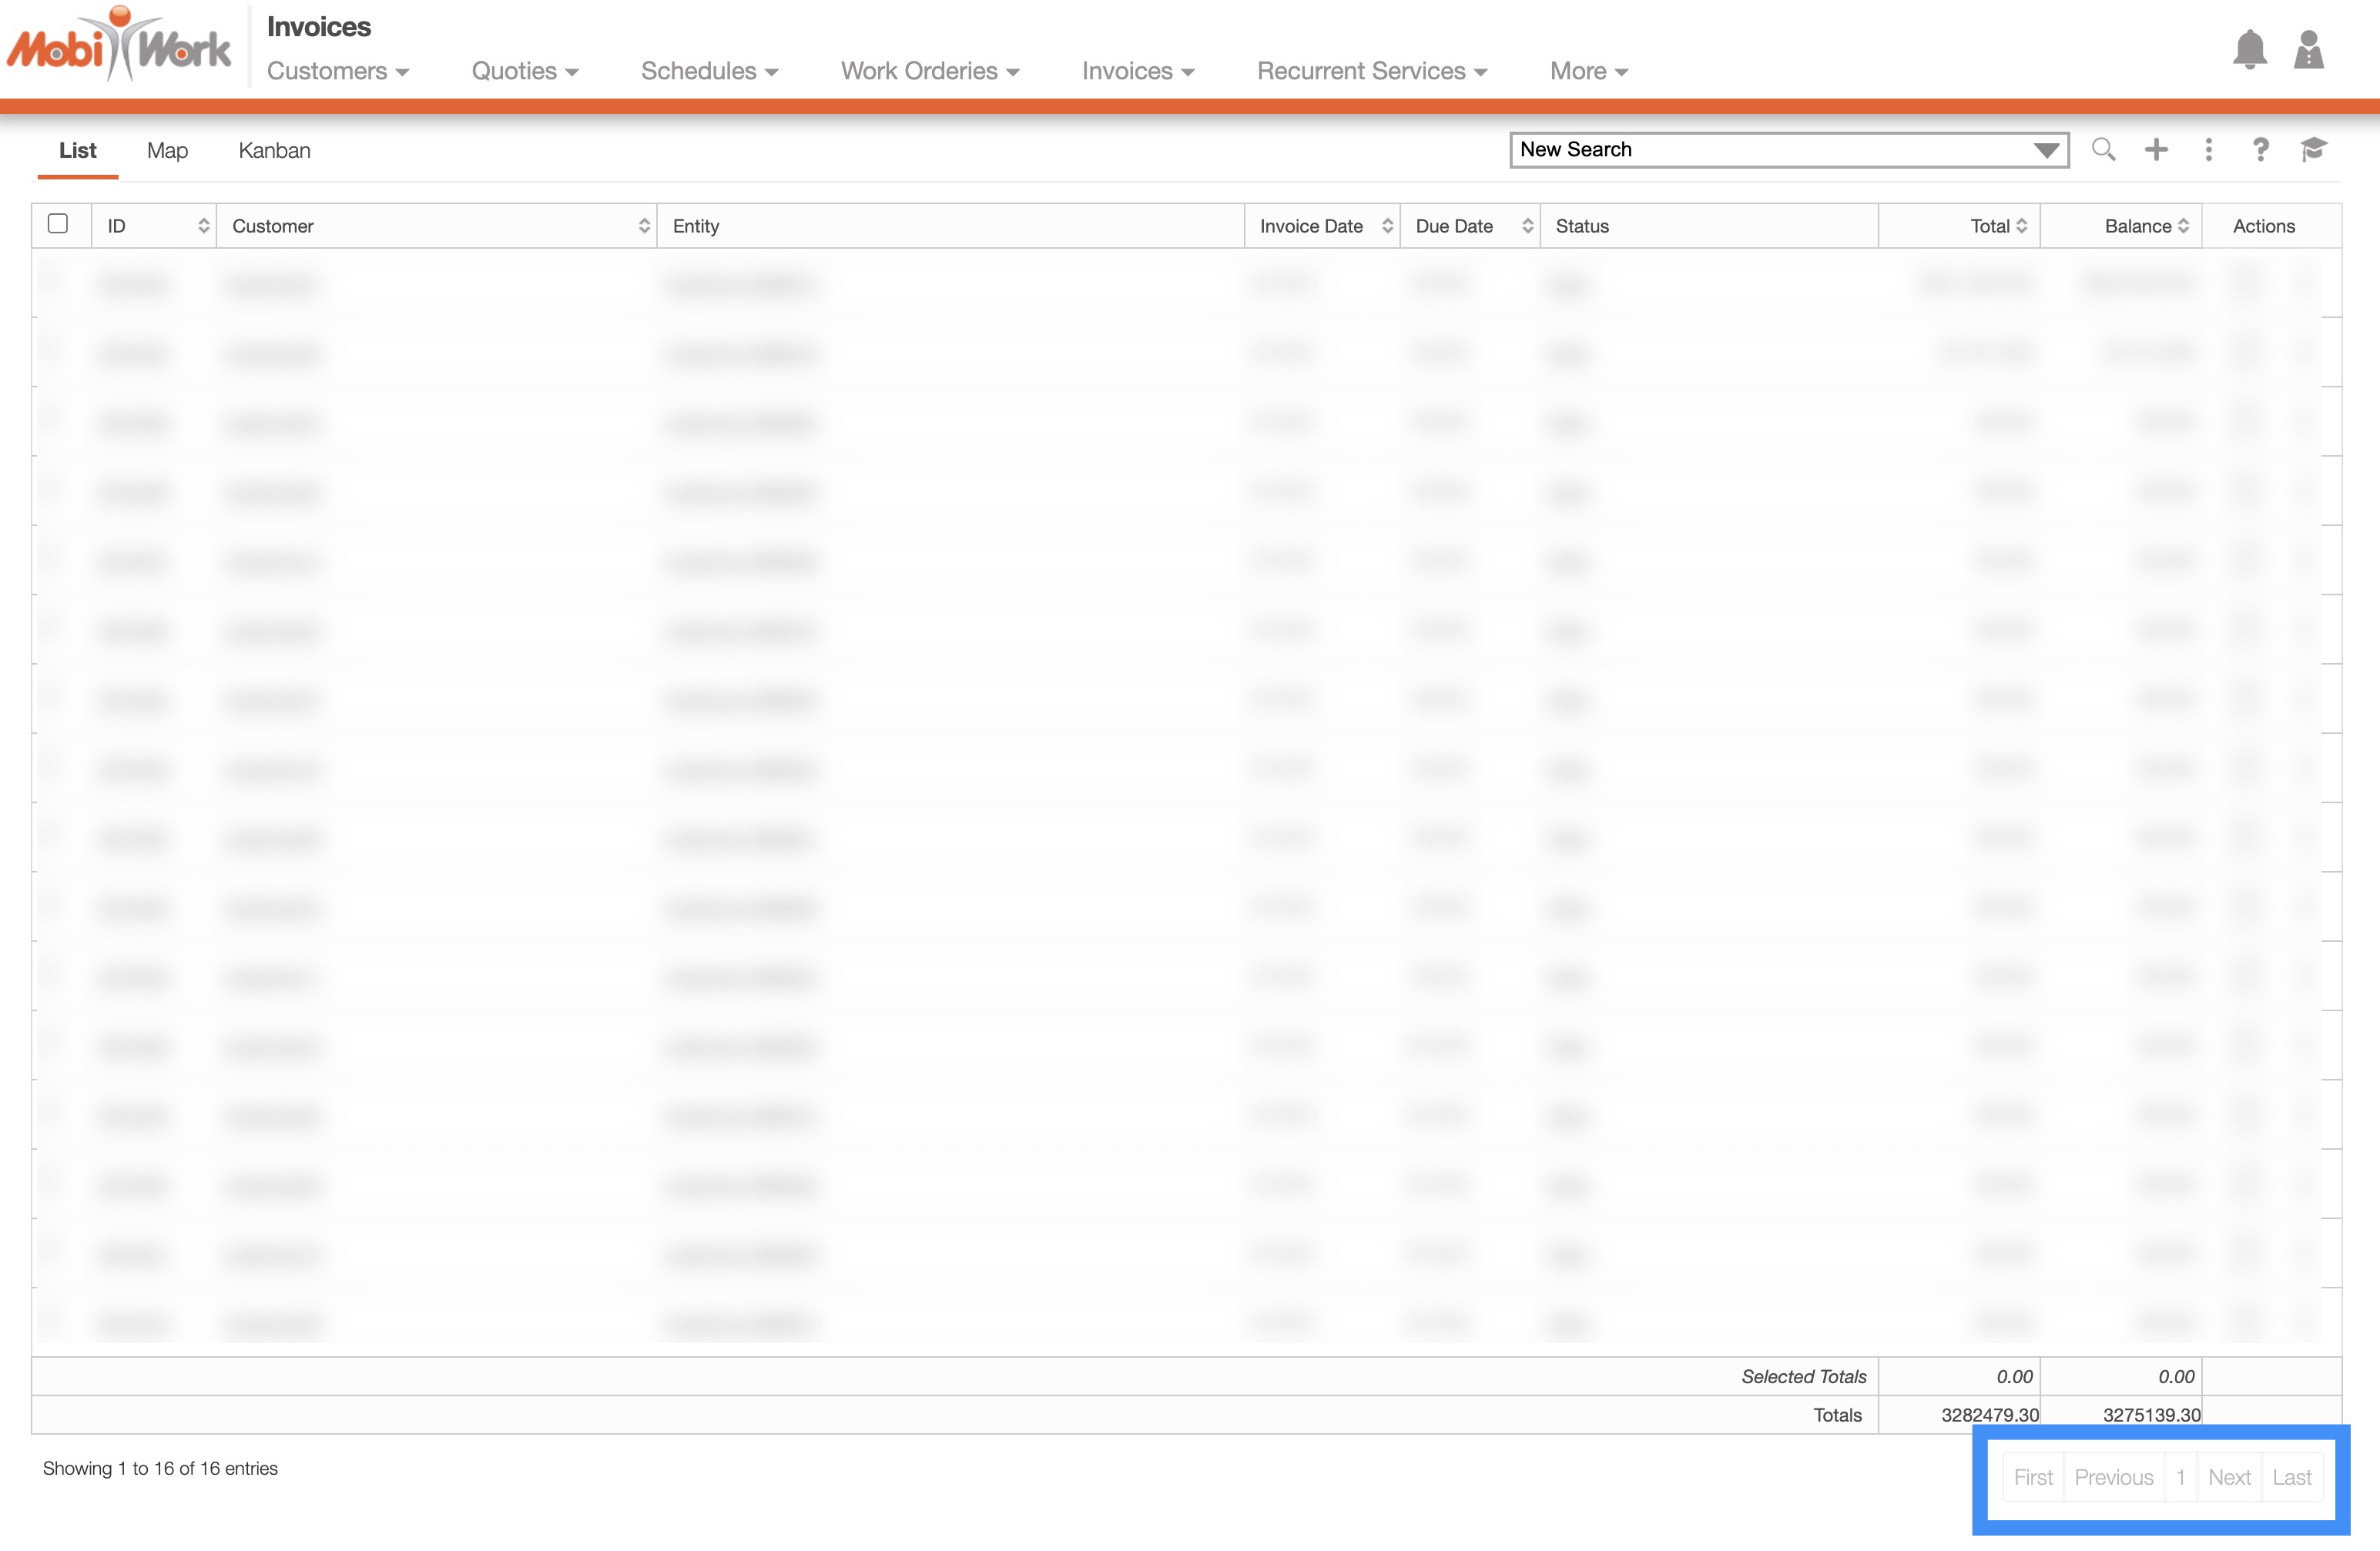Click the MobiWork logo
The width and height of the screenshot is (2380, 1551).
point(118,45)
